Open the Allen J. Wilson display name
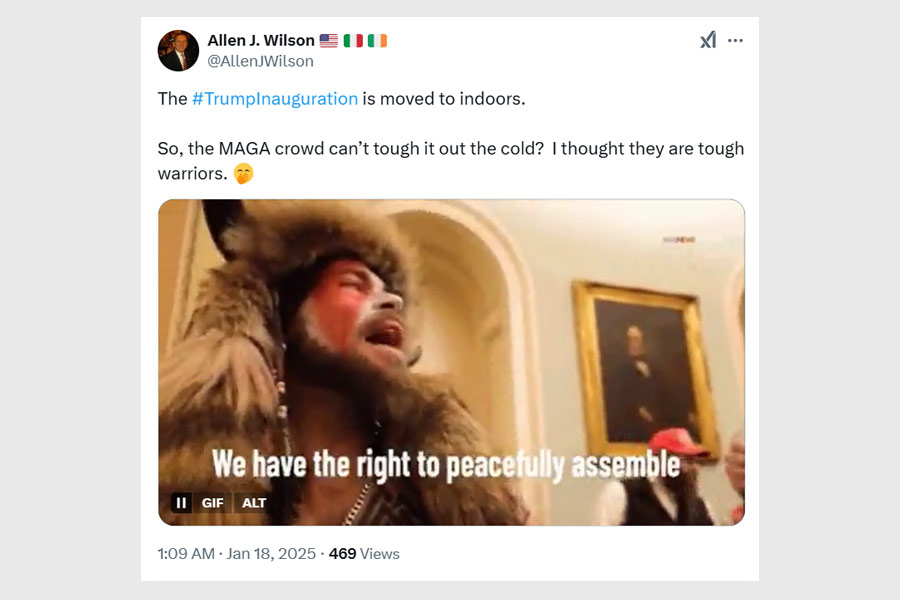Screen dimensions: 900x600 click(260, 40)
